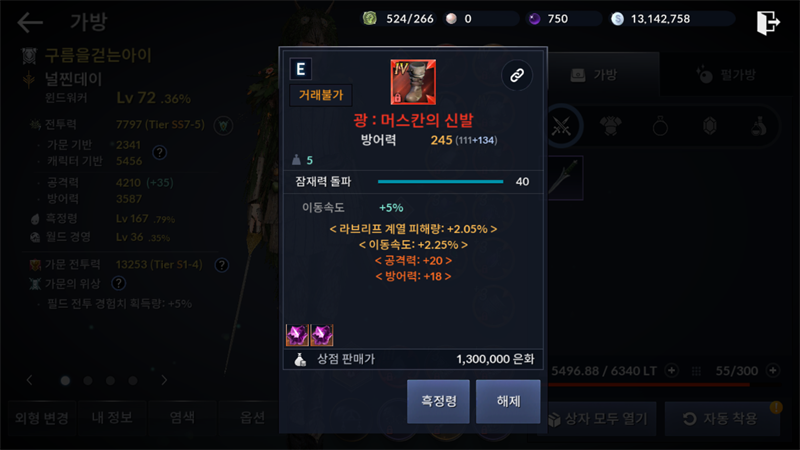Switch to the 펄가방 tab
Screen dimensions: 800x450
click(x=727, y=75)
